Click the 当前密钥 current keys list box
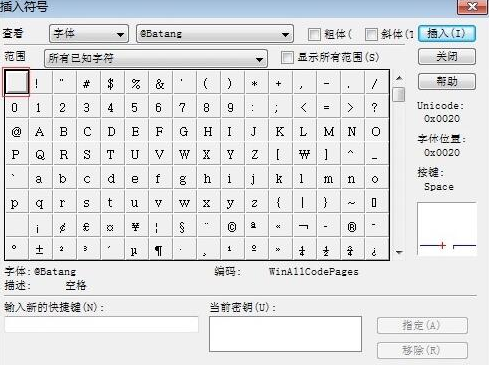The image size is (489, 365). tap(285, 334)
